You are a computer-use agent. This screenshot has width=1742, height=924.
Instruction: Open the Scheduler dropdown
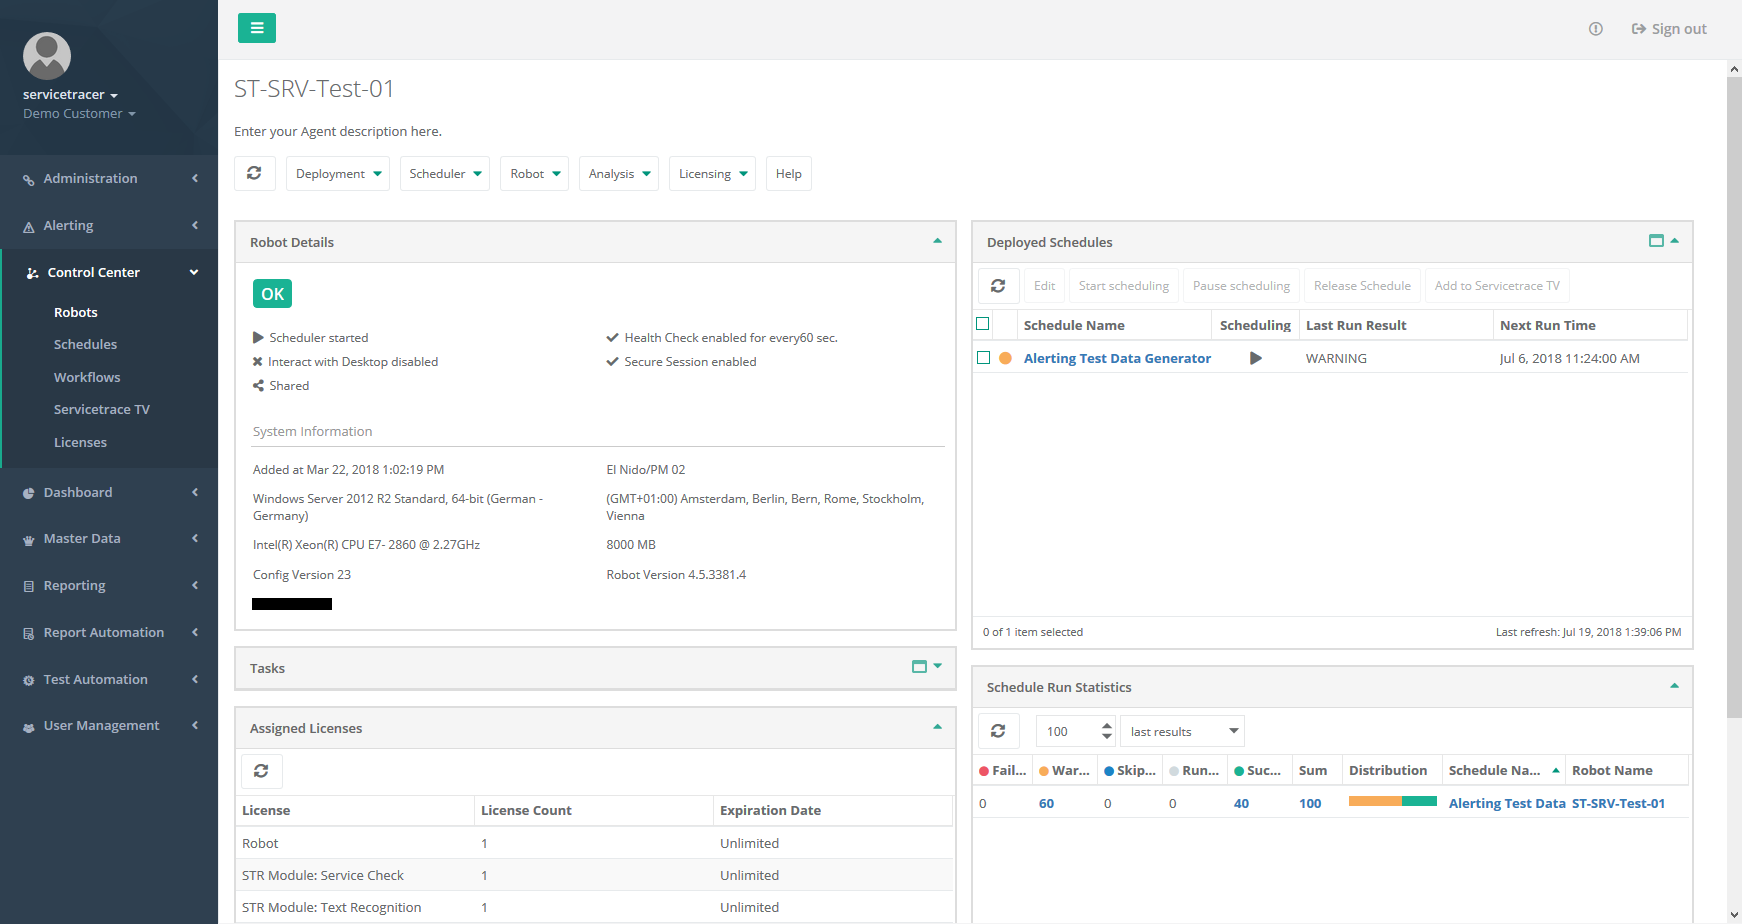click(x=445, y=173)
